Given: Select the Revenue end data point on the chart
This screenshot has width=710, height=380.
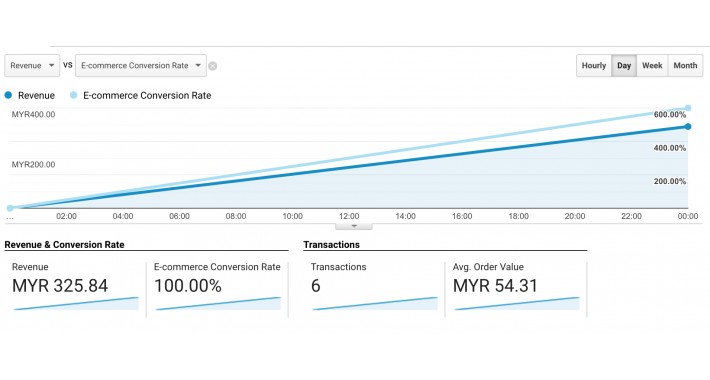Looking at the screenshot, I should [688, 127].
